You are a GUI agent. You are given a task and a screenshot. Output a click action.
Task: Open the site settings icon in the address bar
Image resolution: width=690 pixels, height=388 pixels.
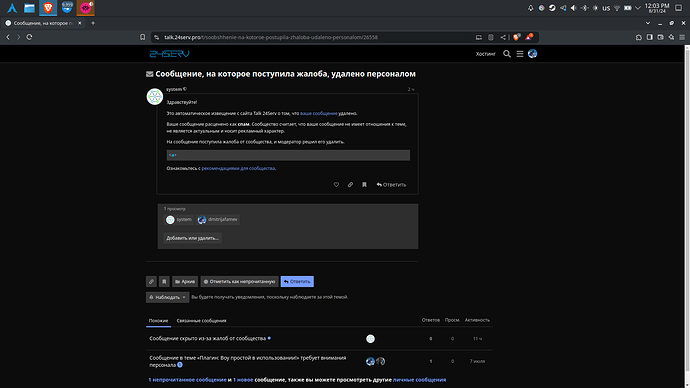pyautogui.click(x=156, y=37)
